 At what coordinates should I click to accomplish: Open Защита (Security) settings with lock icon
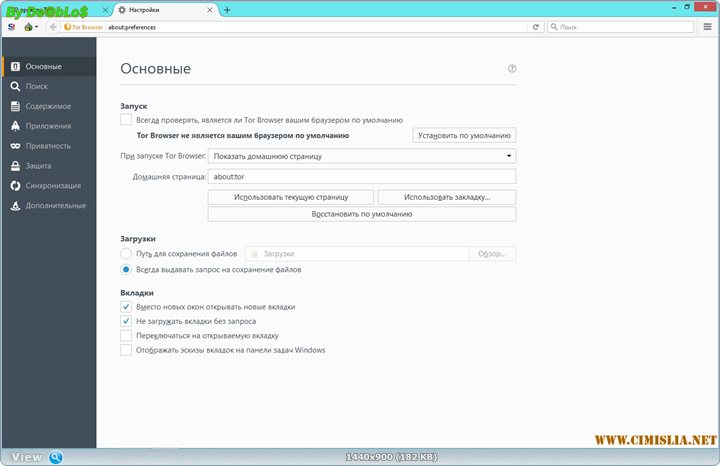pyautogui.click(x=38, y=166)
